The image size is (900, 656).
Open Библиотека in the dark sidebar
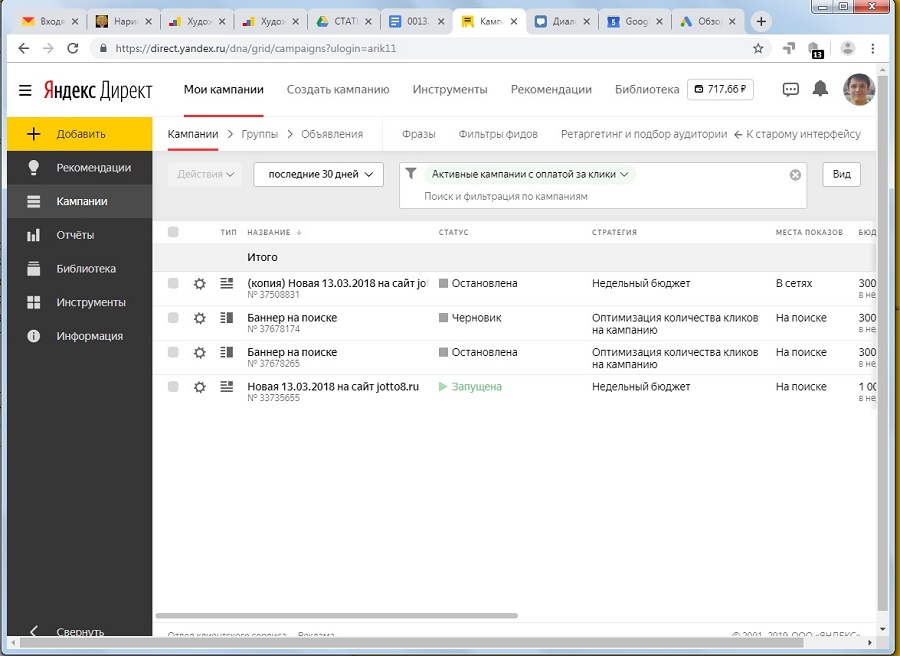pyautogui.click(x=80, y=269)
